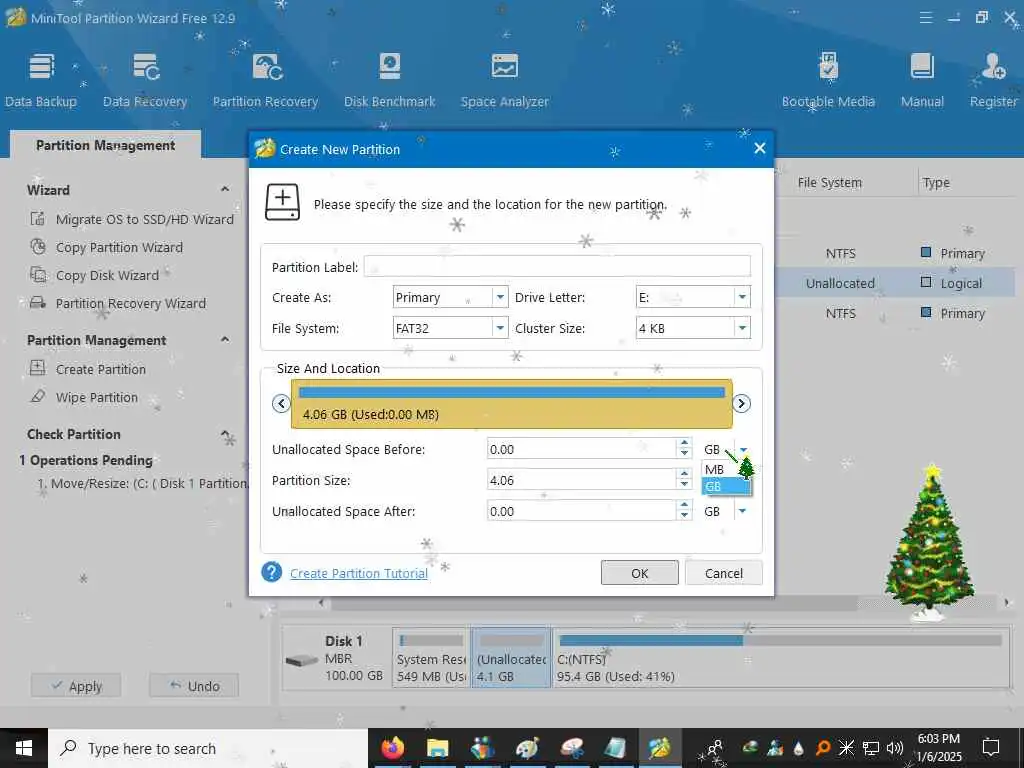
Task: Open the Space Analyzer tool
Action: 505,80
